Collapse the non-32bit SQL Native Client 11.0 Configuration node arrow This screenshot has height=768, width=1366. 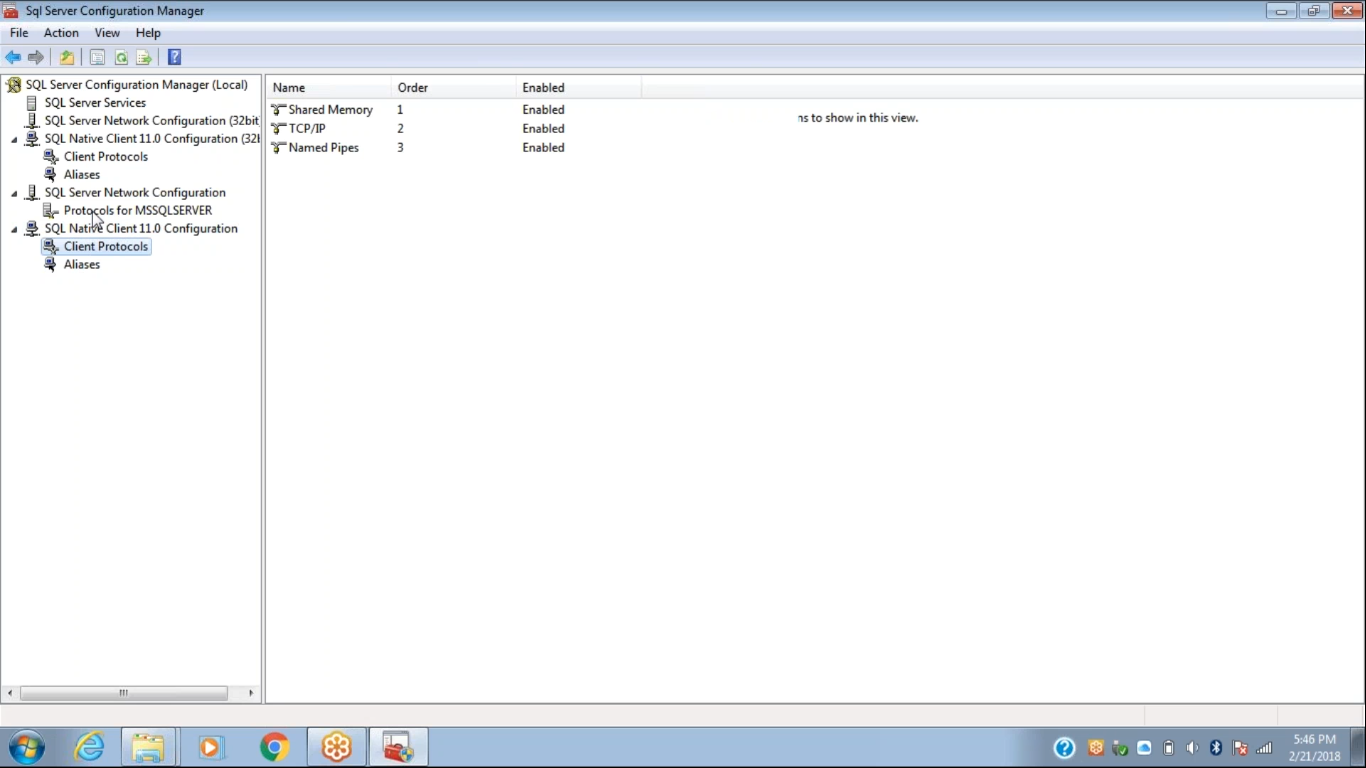(x=14, y=229)
